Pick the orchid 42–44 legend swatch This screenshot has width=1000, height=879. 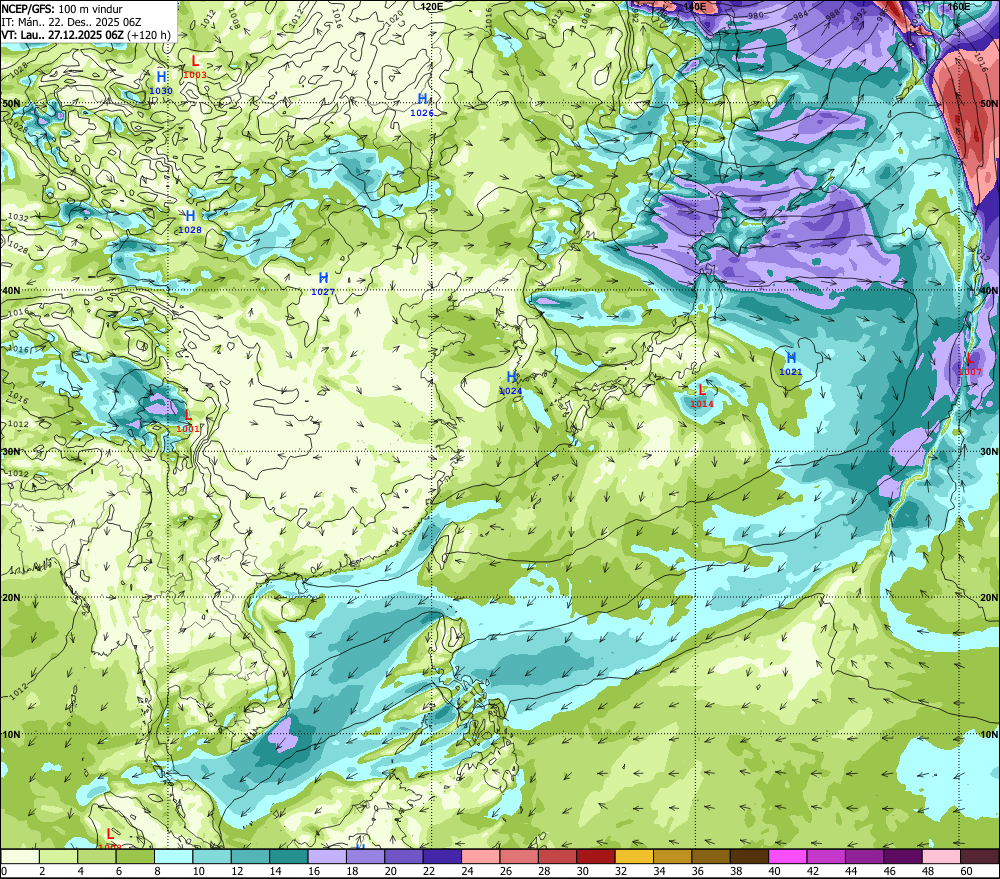(x=826, y=857)
